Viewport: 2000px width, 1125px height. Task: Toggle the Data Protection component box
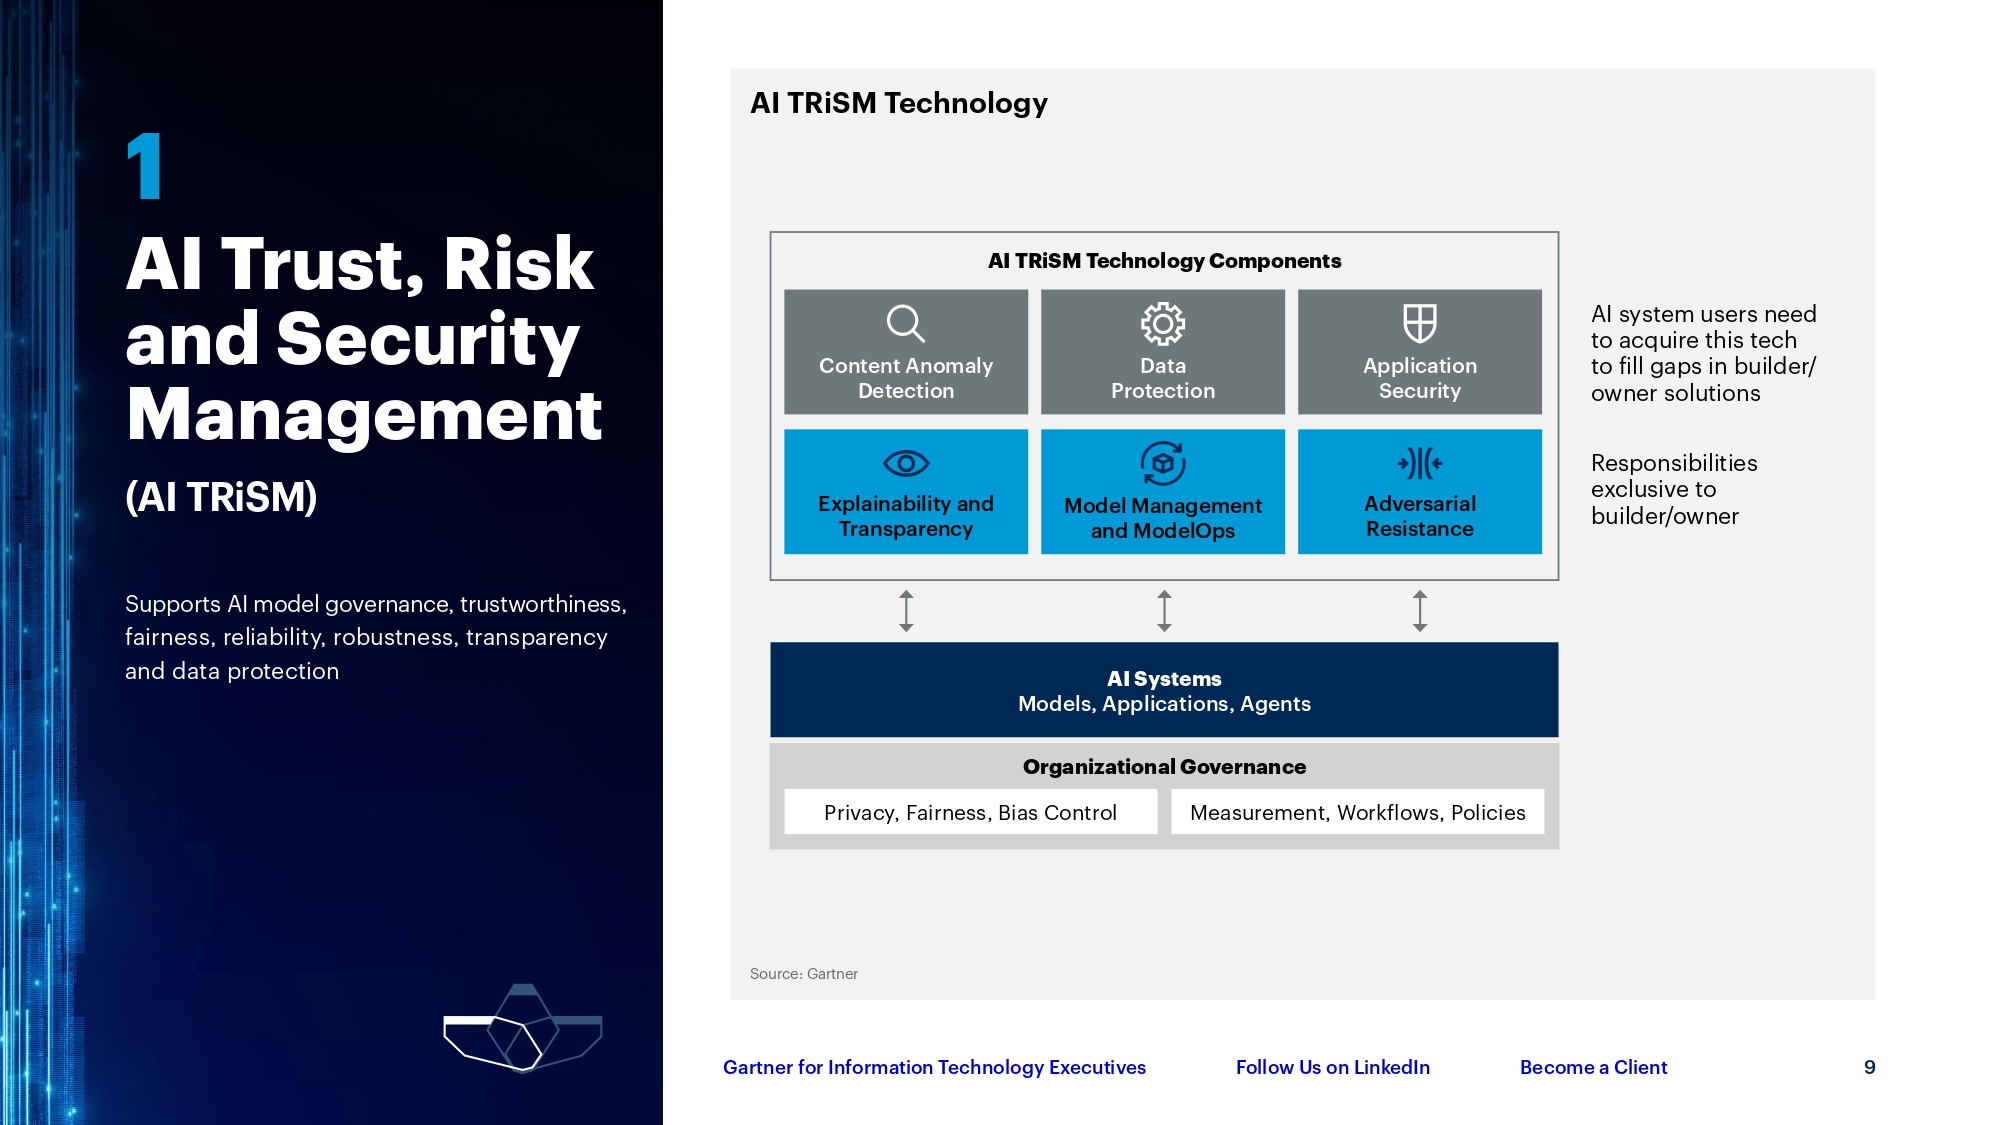pyautogui.click(x=1162, y=351)
